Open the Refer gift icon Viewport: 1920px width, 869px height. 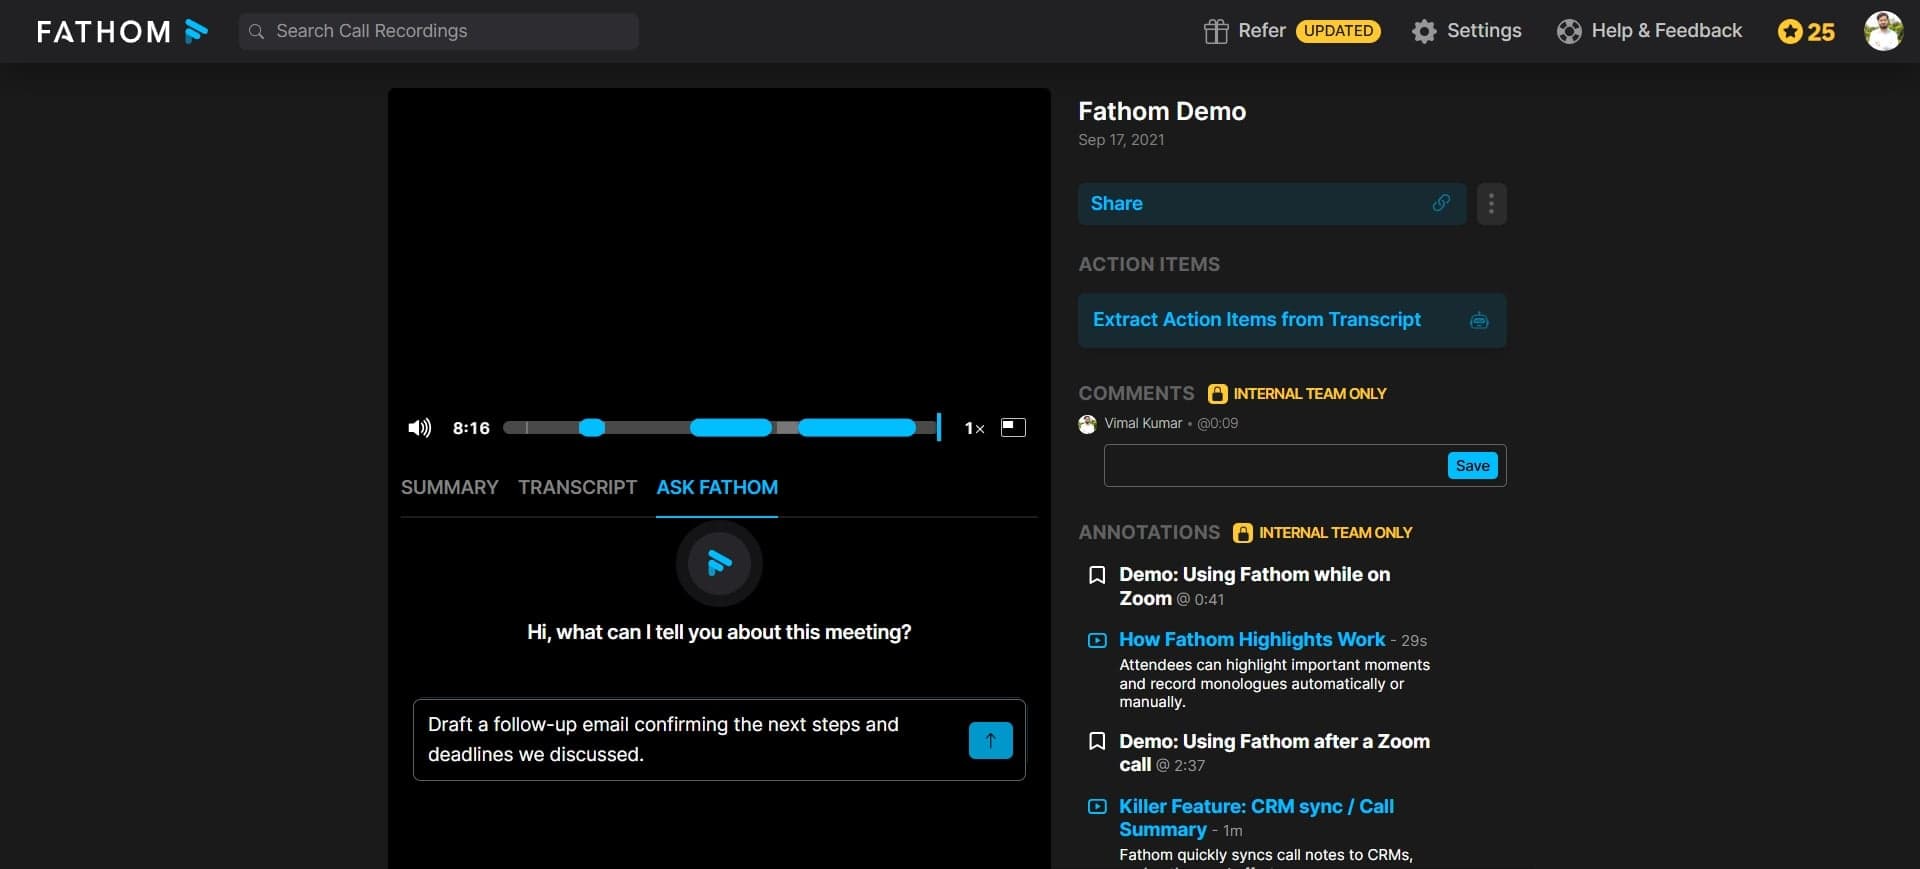1215,31
